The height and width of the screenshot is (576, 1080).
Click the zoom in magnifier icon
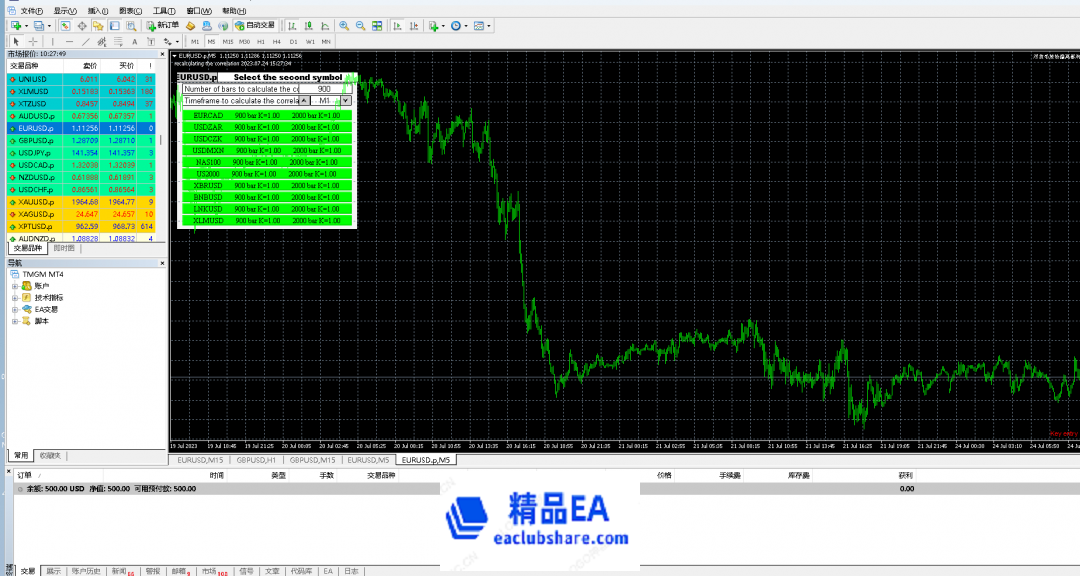344,25
